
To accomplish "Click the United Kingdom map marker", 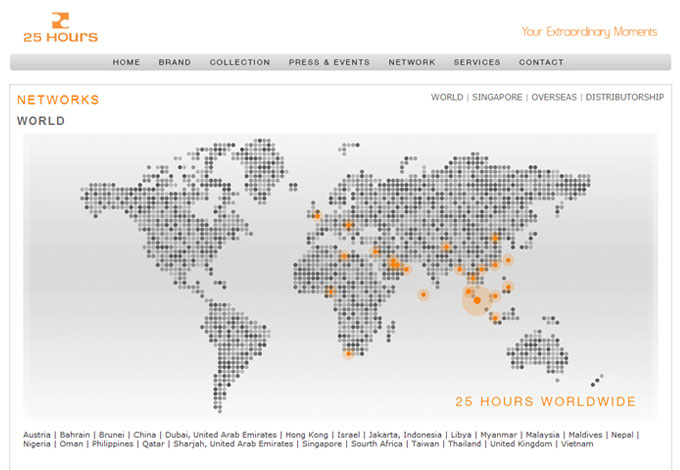I will click(316, 215).
